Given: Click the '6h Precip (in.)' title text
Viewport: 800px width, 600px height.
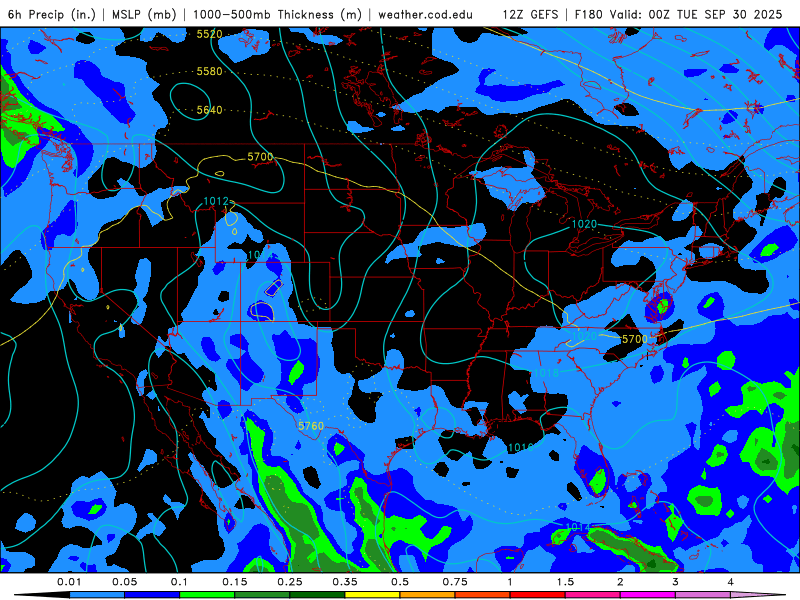Looking at the screenshot, I should pyautogui.click(x=52, y=14).
